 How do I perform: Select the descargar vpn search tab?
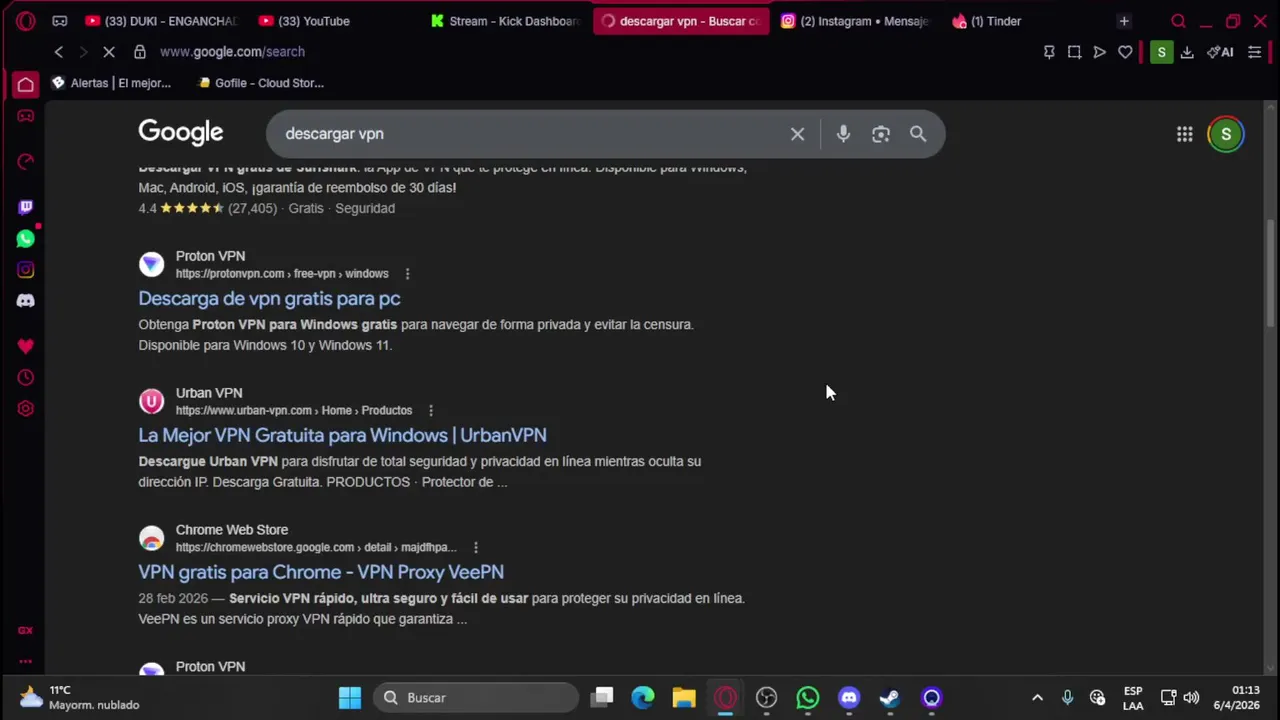[x=680, y=21]
